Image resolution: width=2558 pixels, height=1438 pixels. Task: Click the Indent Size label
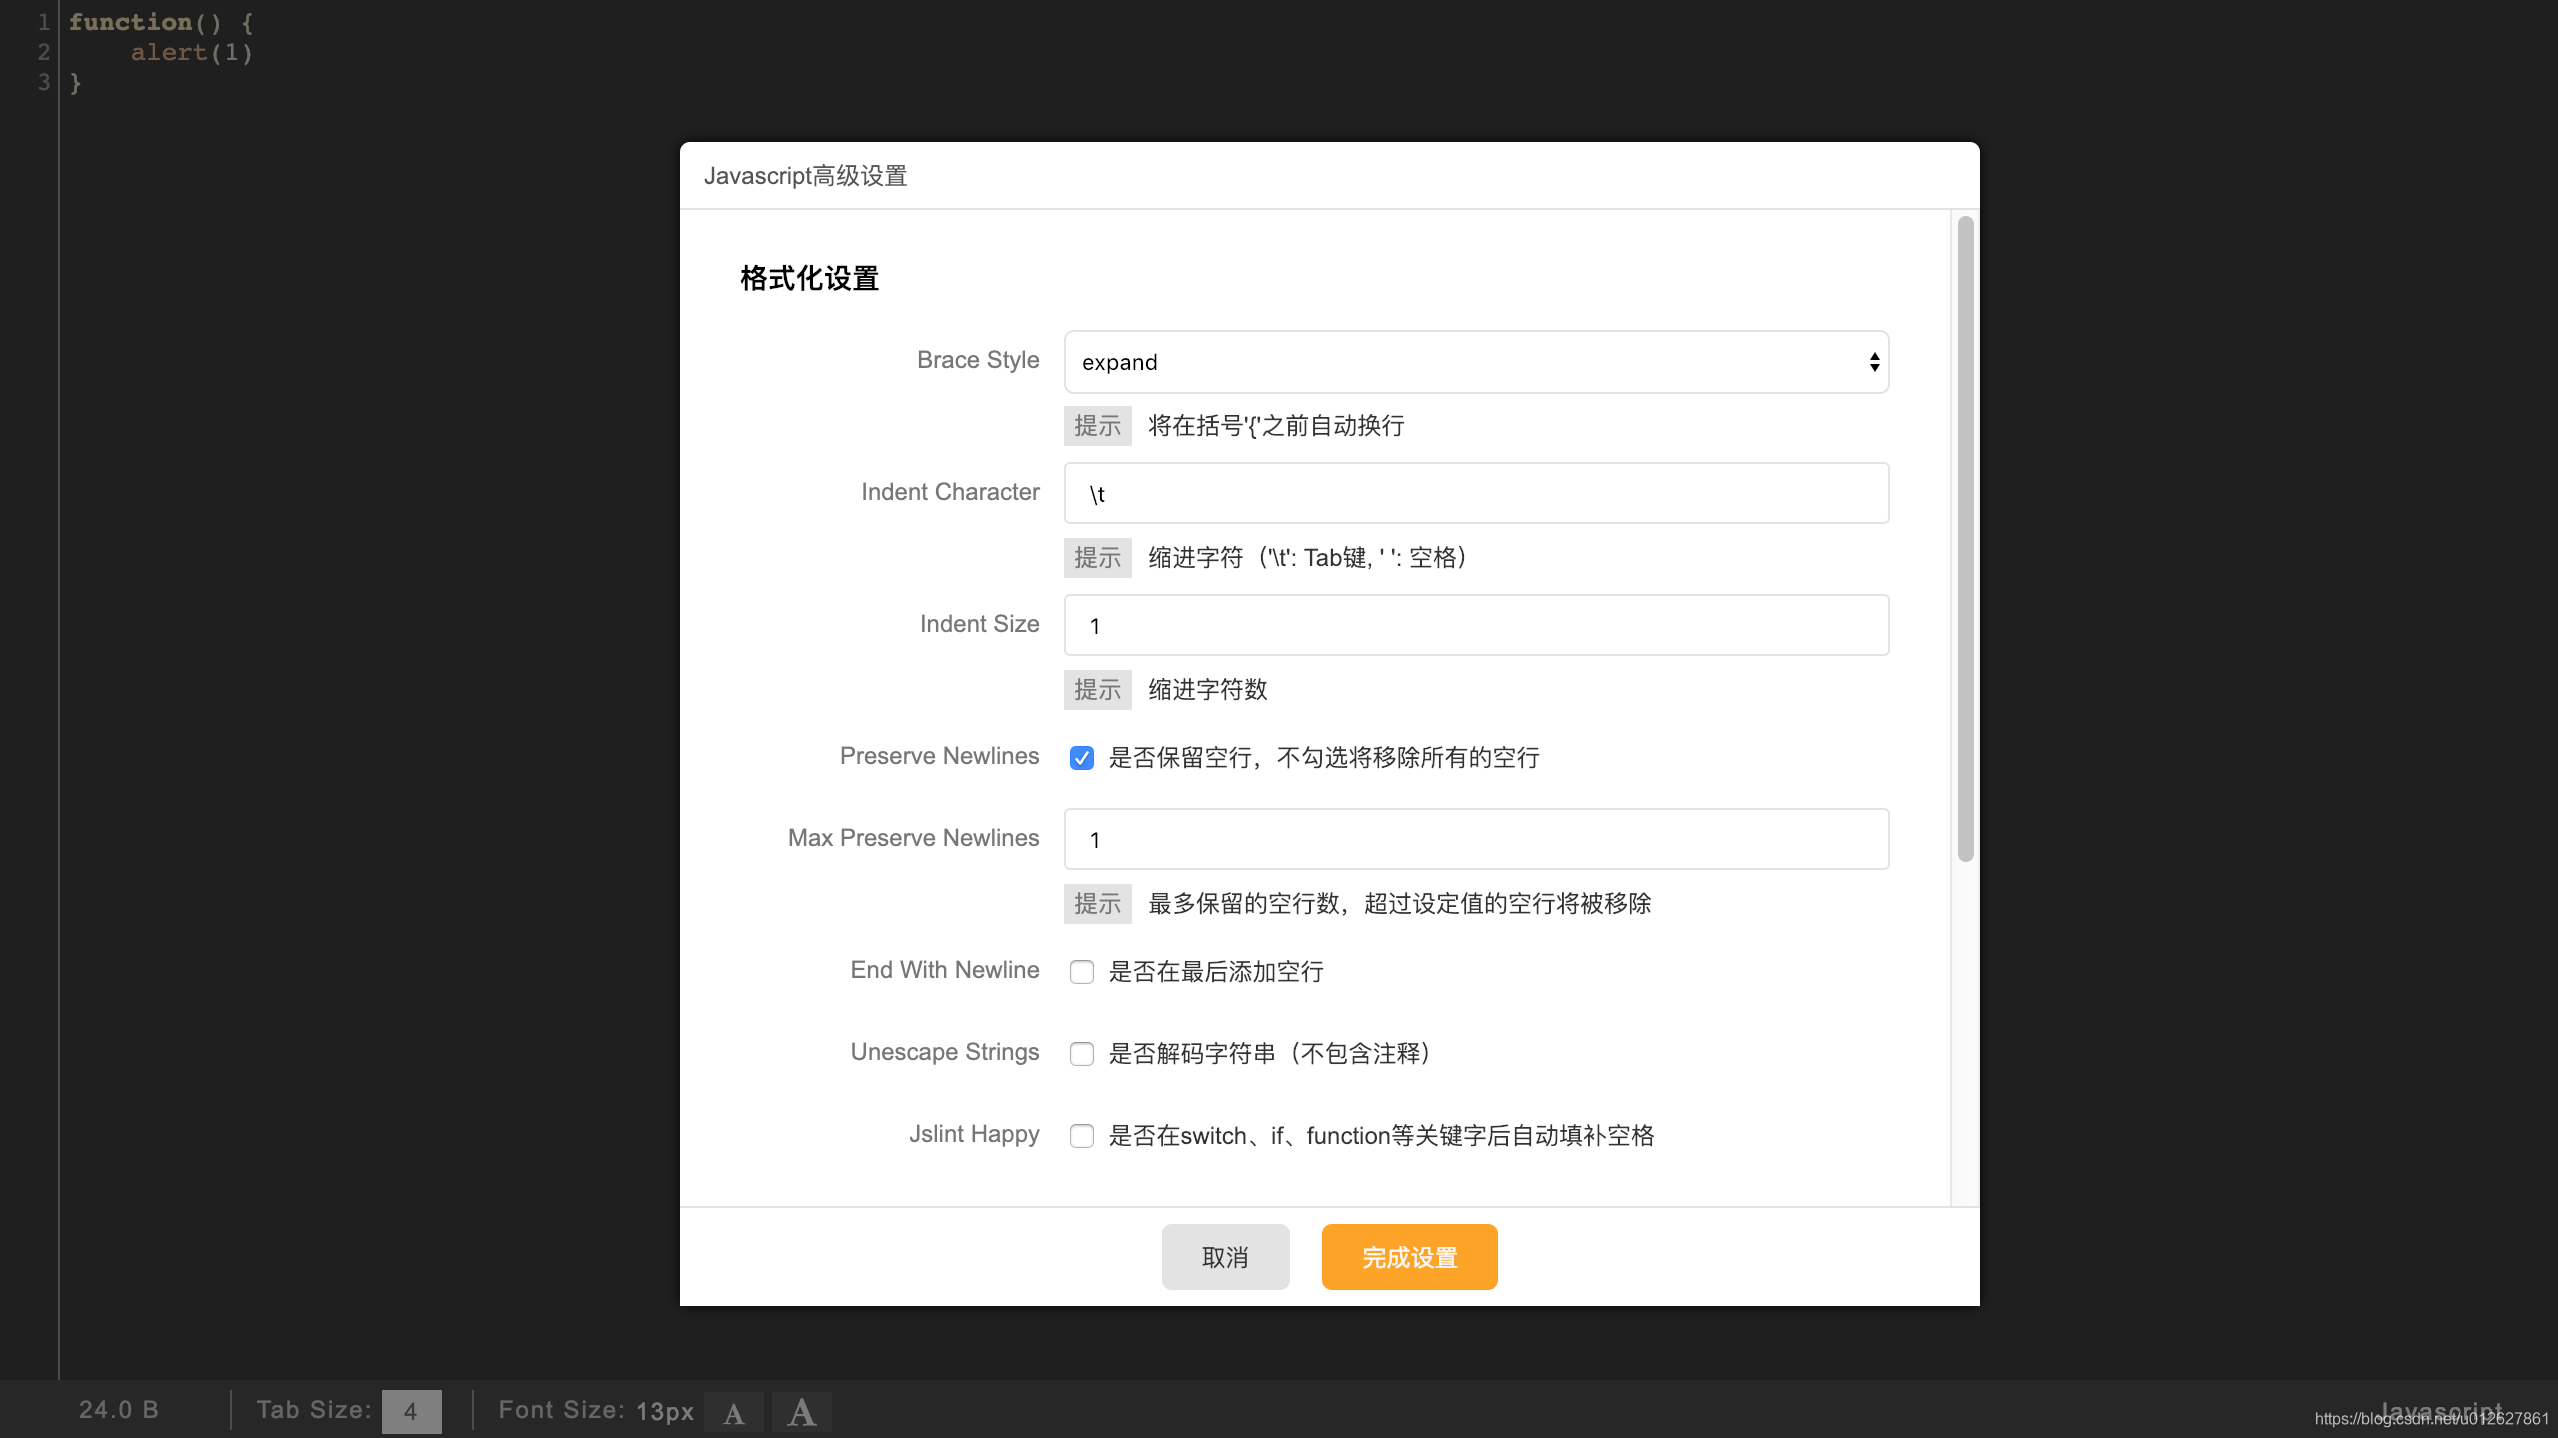pos(979,624)
